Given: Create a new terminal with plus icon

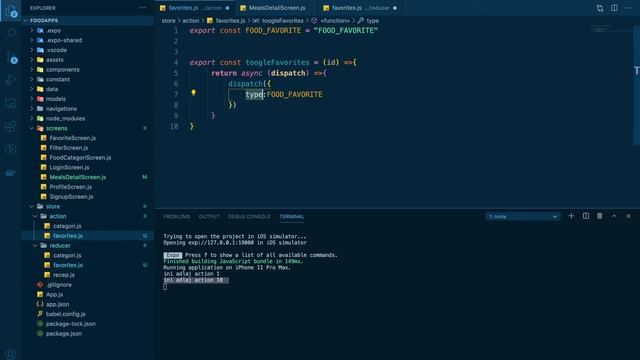Looking at the screenshot, I should pyautogui.click(x=571, y=216).
